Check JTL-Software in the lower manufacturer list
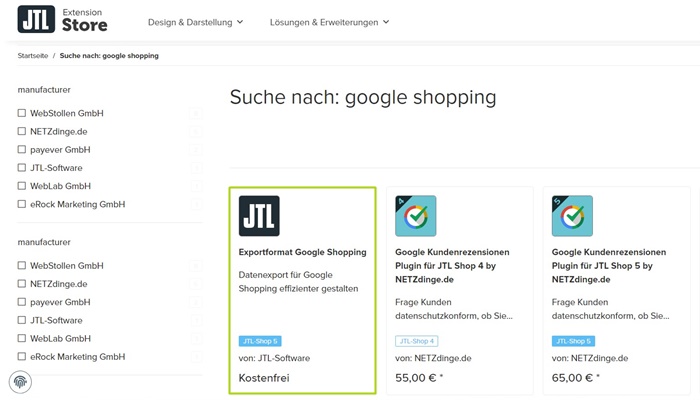700x400 pixels. (x=21, y=320)
